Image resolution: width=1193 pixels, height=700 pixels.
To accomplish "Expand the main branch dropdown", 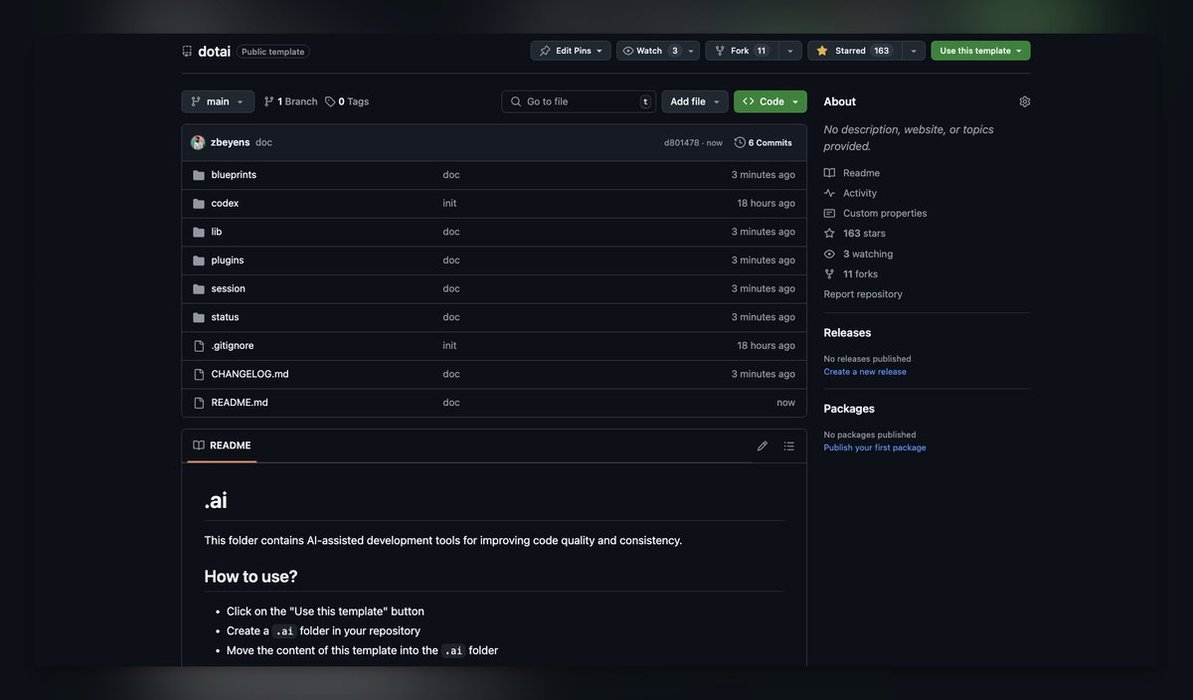I will point(218,102).
